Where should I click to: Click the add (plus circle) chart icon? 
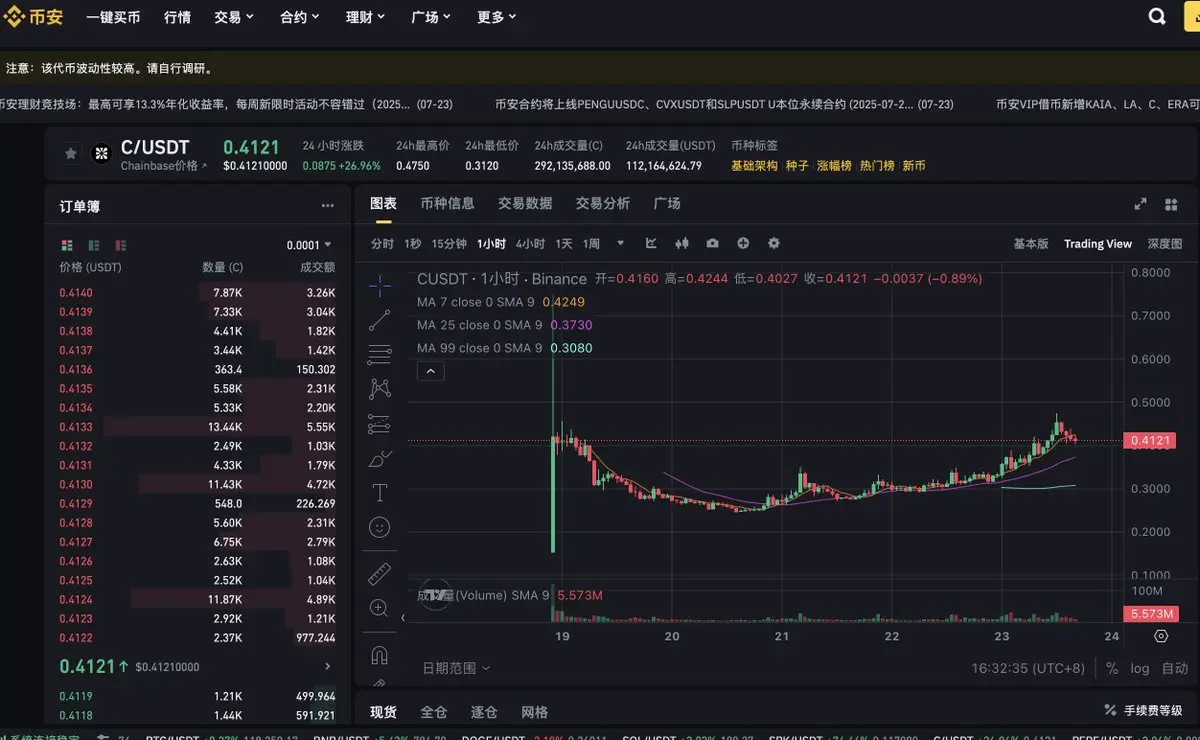click(743, 243)
